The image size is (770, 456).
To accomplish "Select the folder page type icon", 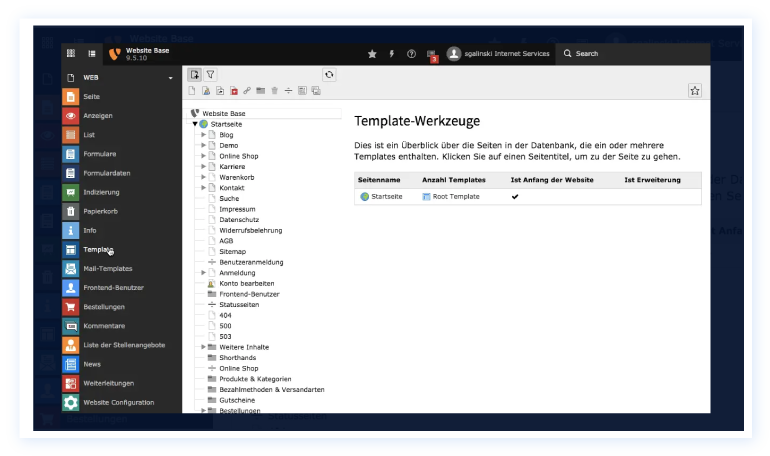I will click(x=261, y=91).
